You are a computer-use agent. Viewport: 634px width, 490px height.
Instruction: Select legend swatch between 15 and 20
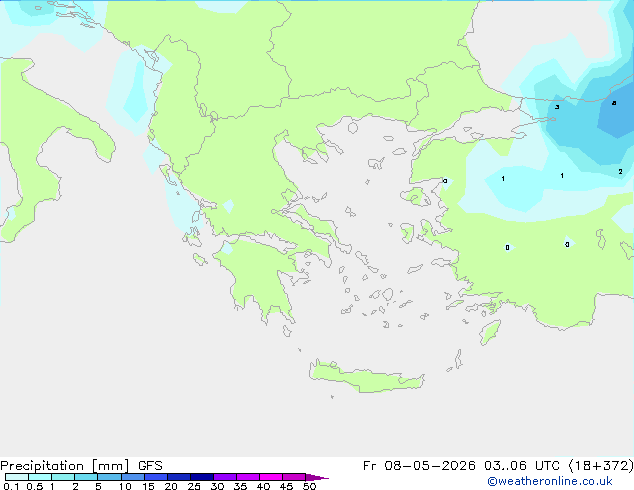click(x=155, y=477)
